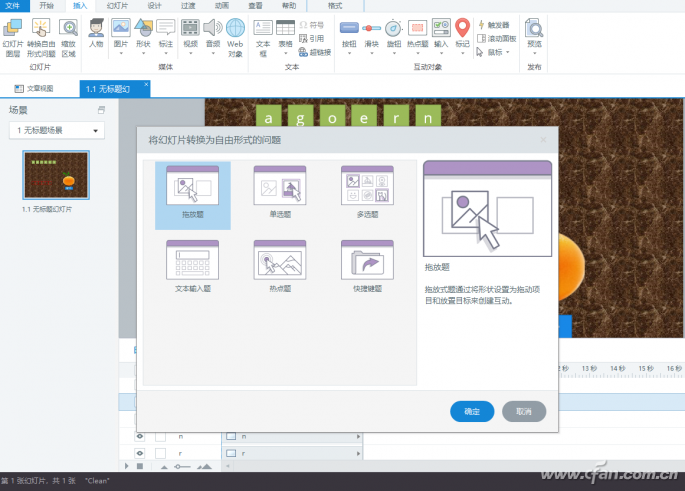Switch to the 文章视图 tab
The height and width of the screenshot is (491, 685).
pos(34,89)
